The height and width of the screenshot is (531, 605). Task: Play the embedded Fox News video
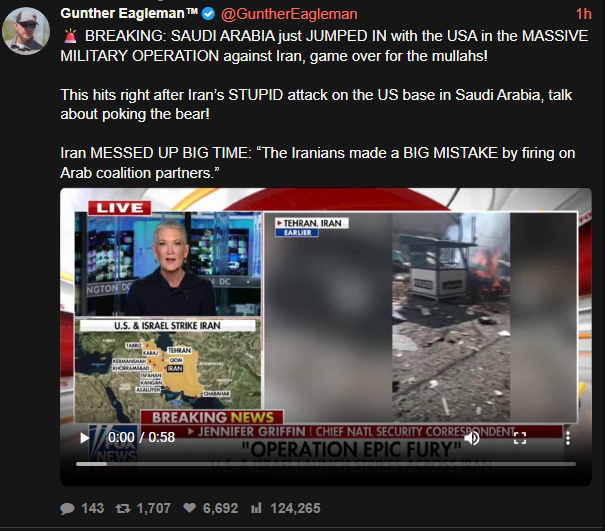84,438
